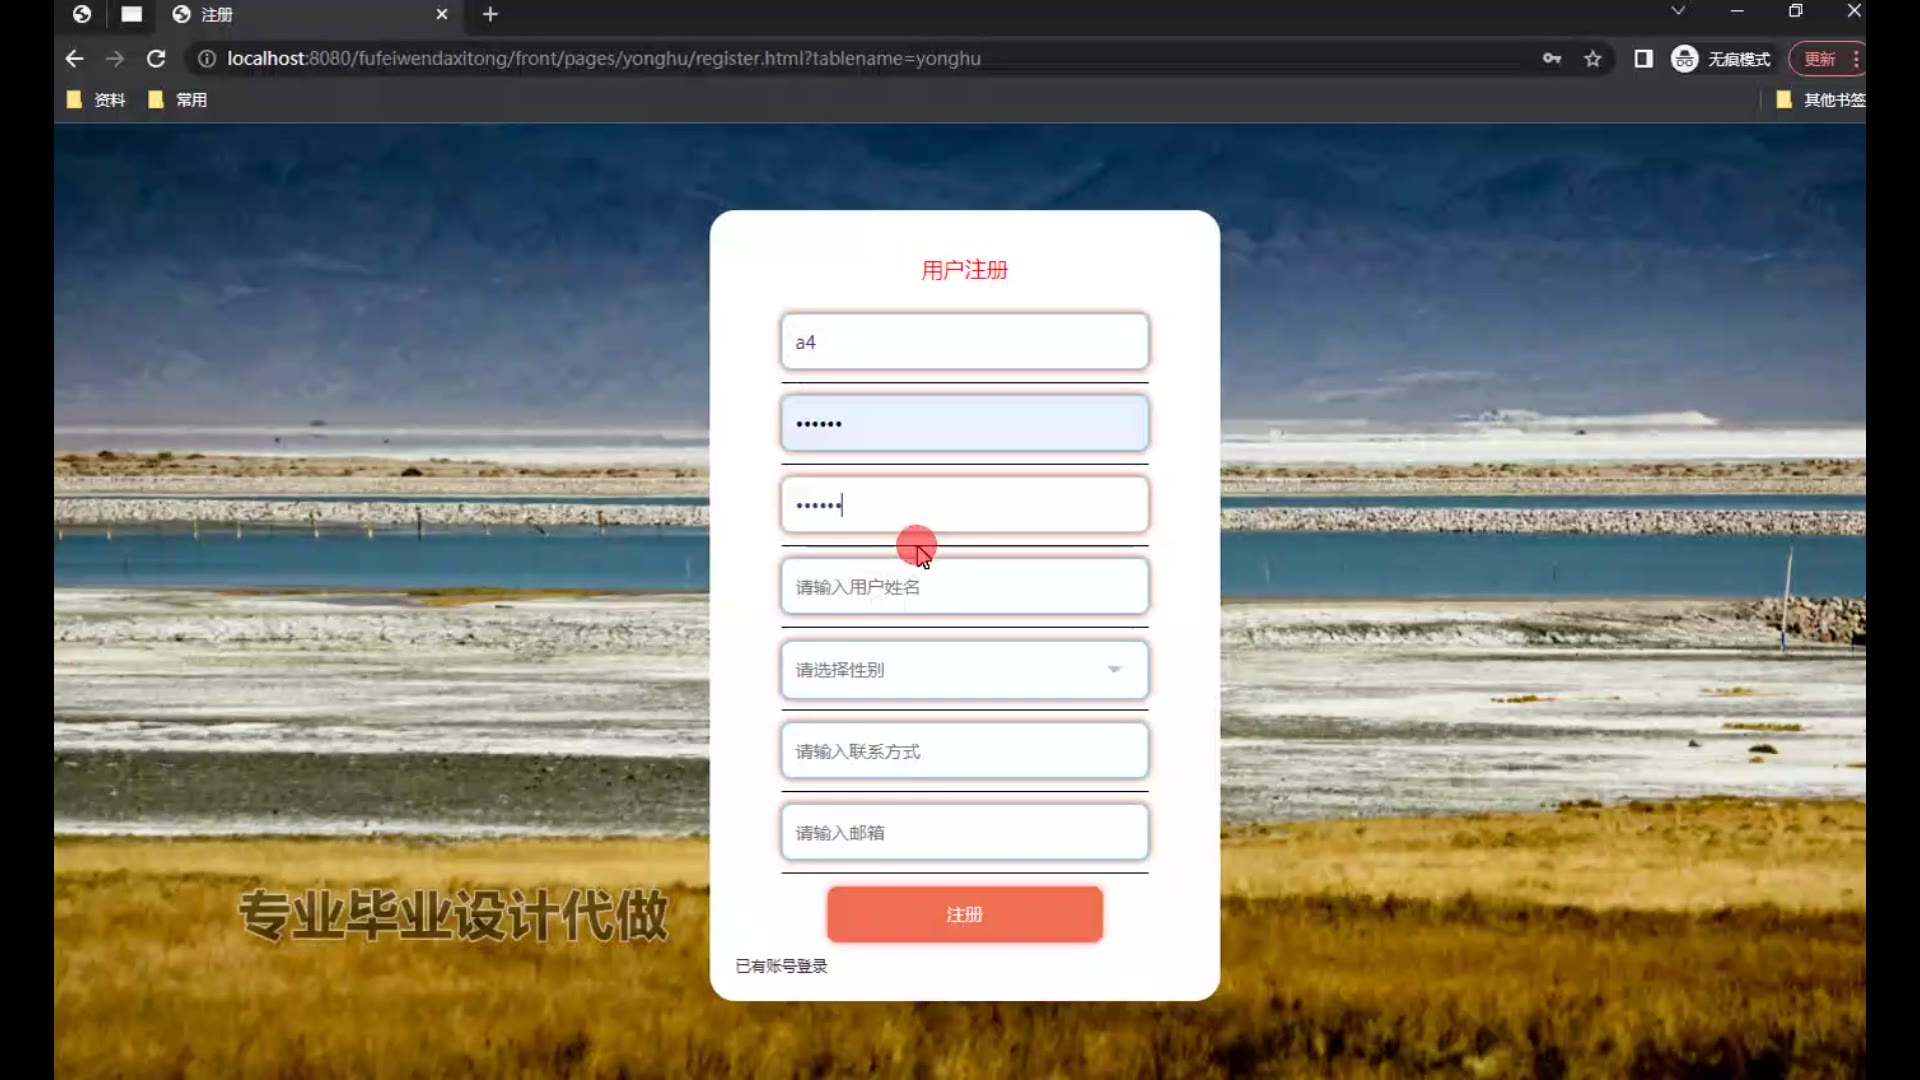Close the 注册 tab

point(441,14)
